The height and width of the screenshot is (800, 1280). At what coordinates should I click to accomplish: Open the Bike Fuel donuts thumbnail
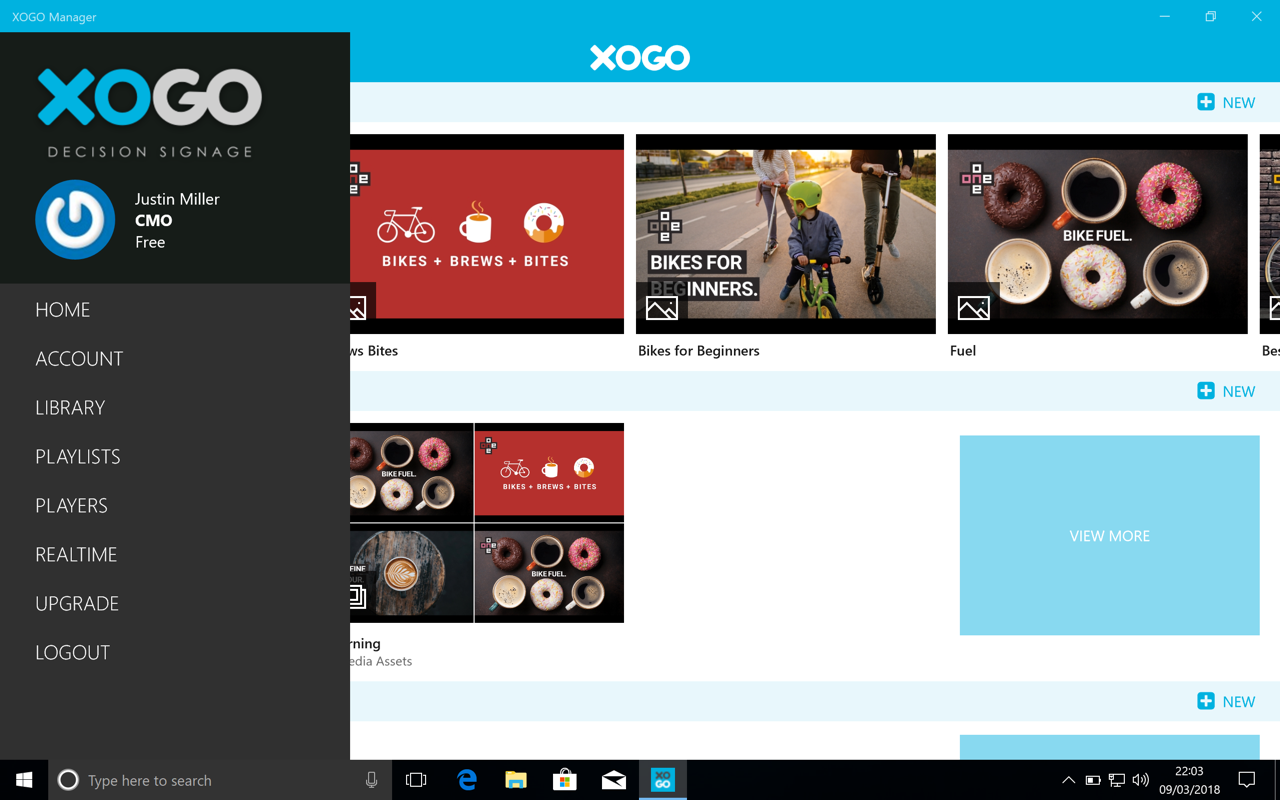click(1098, 234)
